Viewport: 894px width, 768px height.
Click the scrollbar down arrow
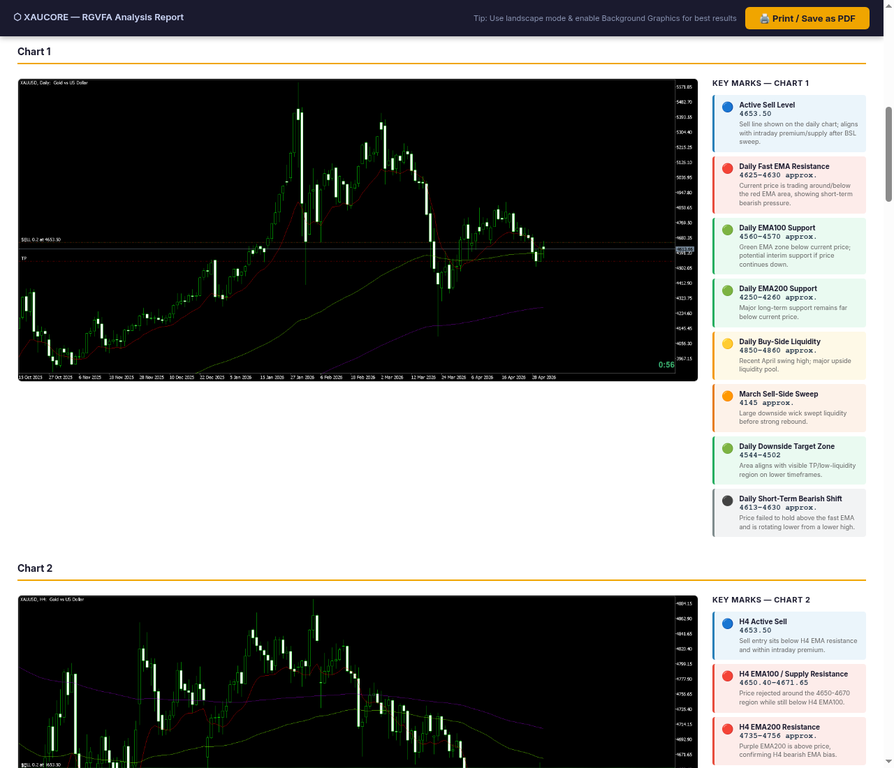888,762
